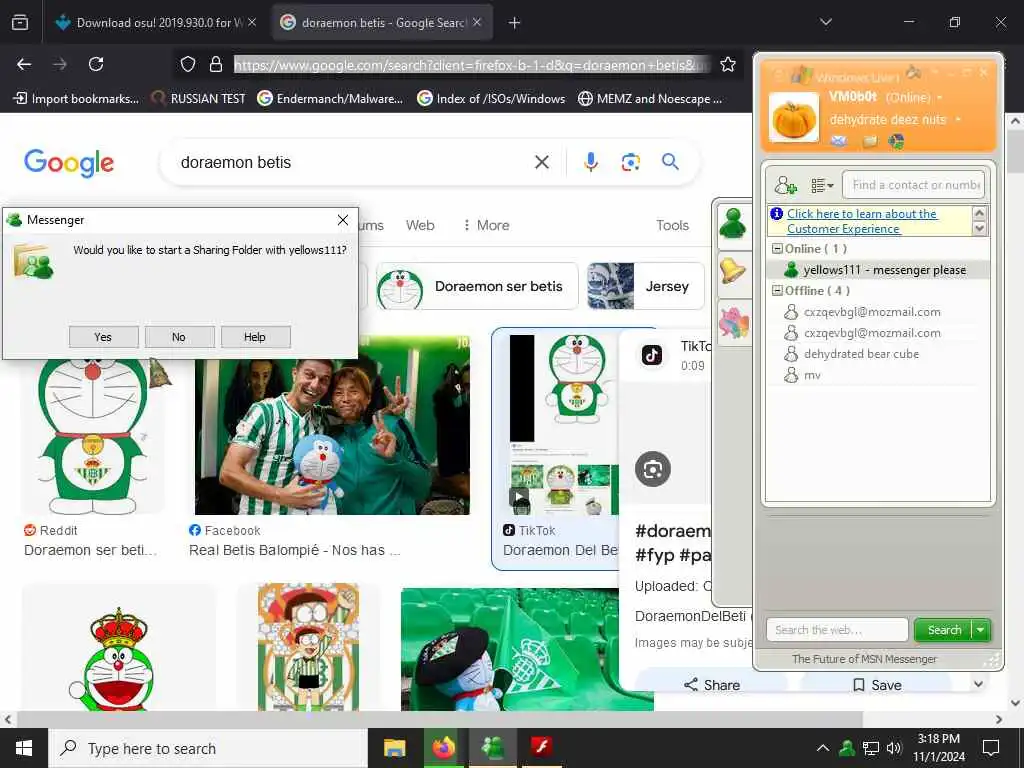Open the More search filters menu
1024x768 pixels.
[487, 225]
